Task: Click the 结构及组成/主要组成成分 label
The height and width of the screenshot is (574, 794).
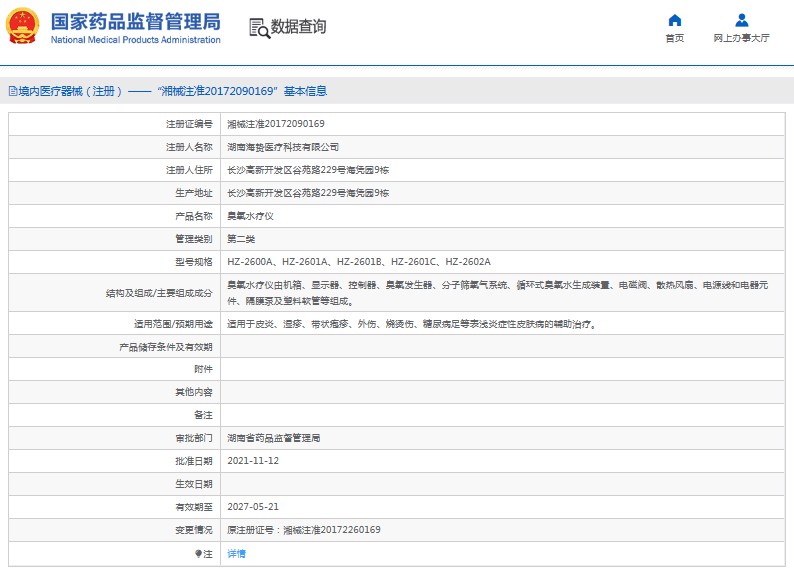Action: 159,293
